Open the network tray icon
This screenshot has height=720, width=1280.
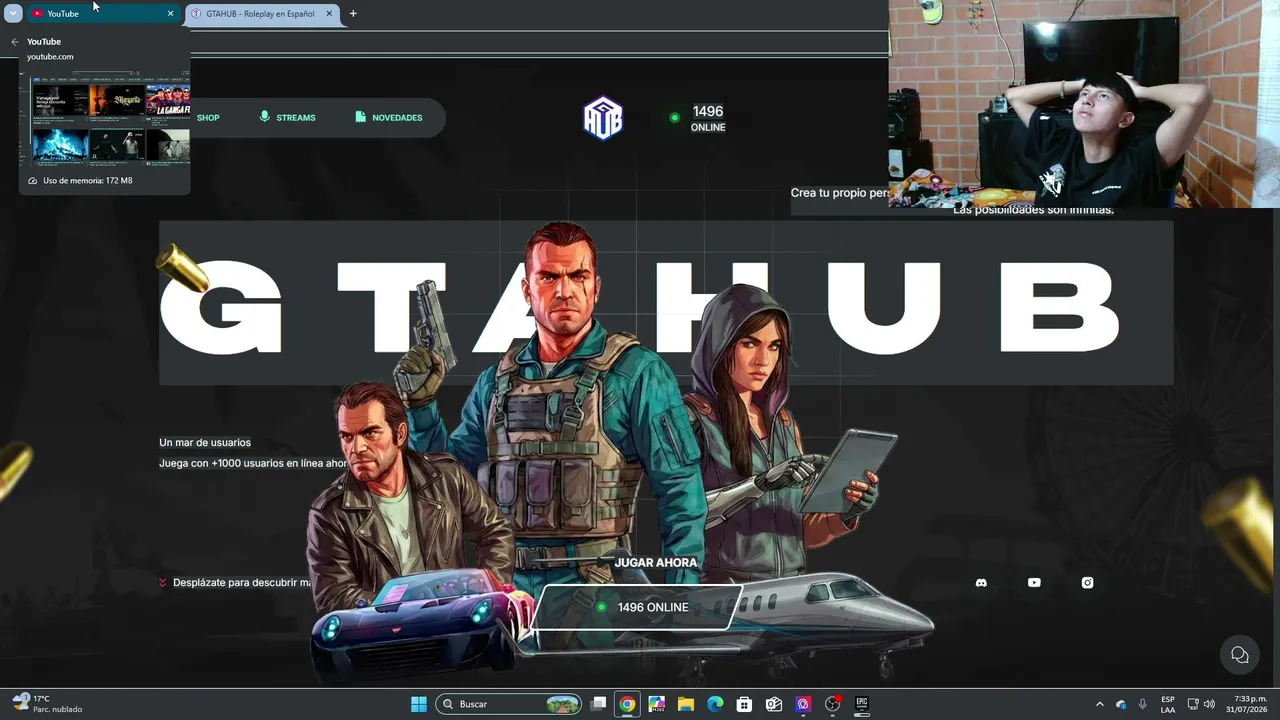(x=1193, y=704)
